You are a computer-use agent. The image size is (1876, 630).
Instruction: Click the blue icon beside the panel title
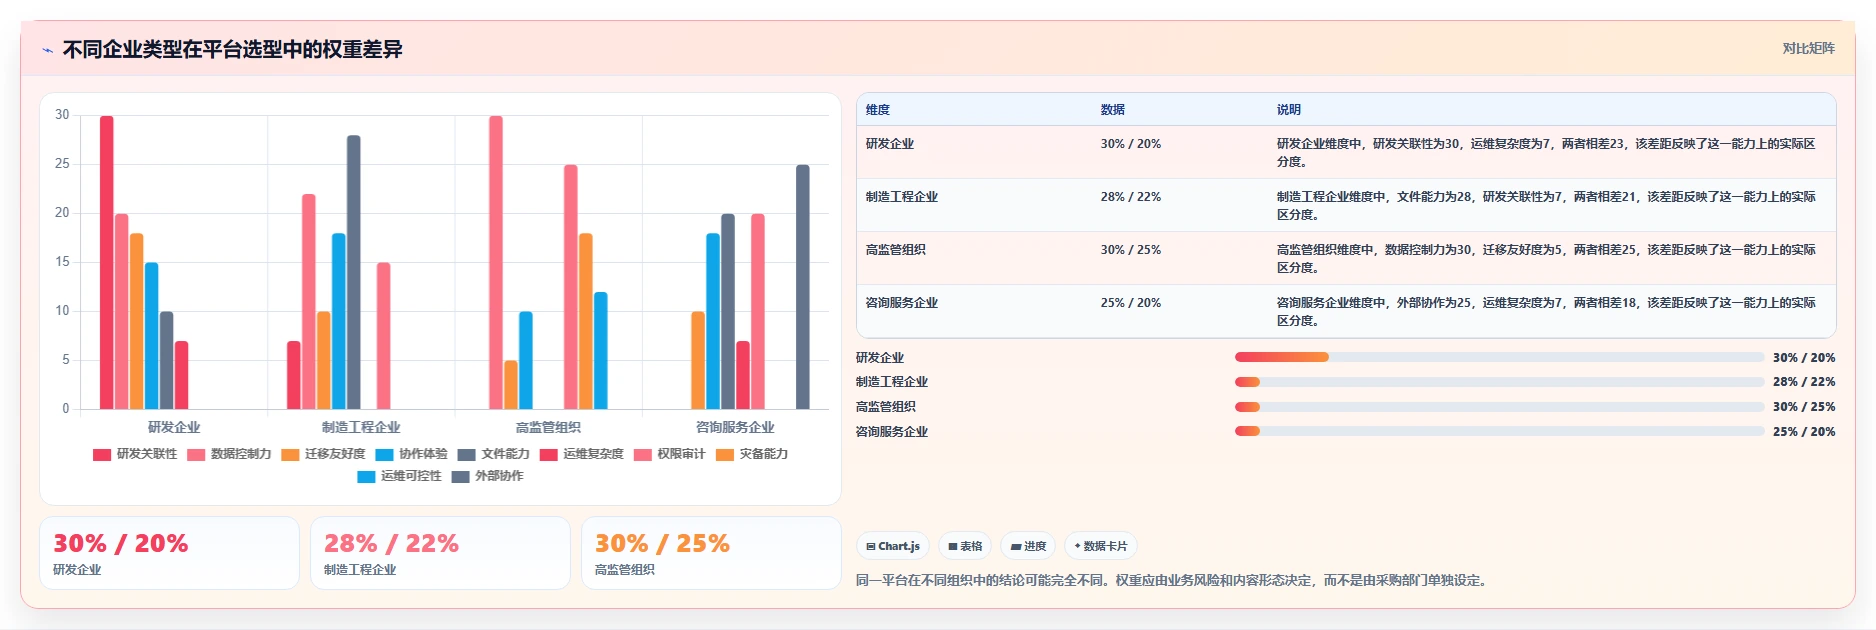point(47,50)
